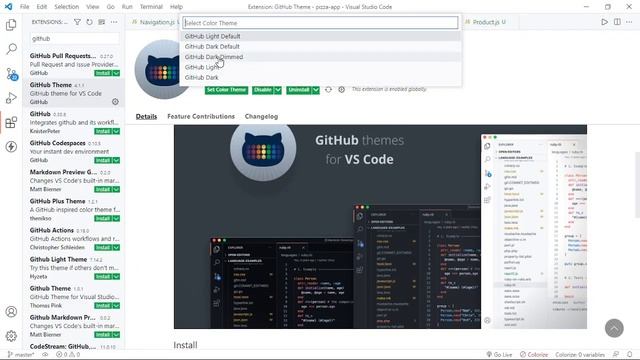
Task: Expand Install dropdown for Github Light Theme
Action: (x=116, y=277)
